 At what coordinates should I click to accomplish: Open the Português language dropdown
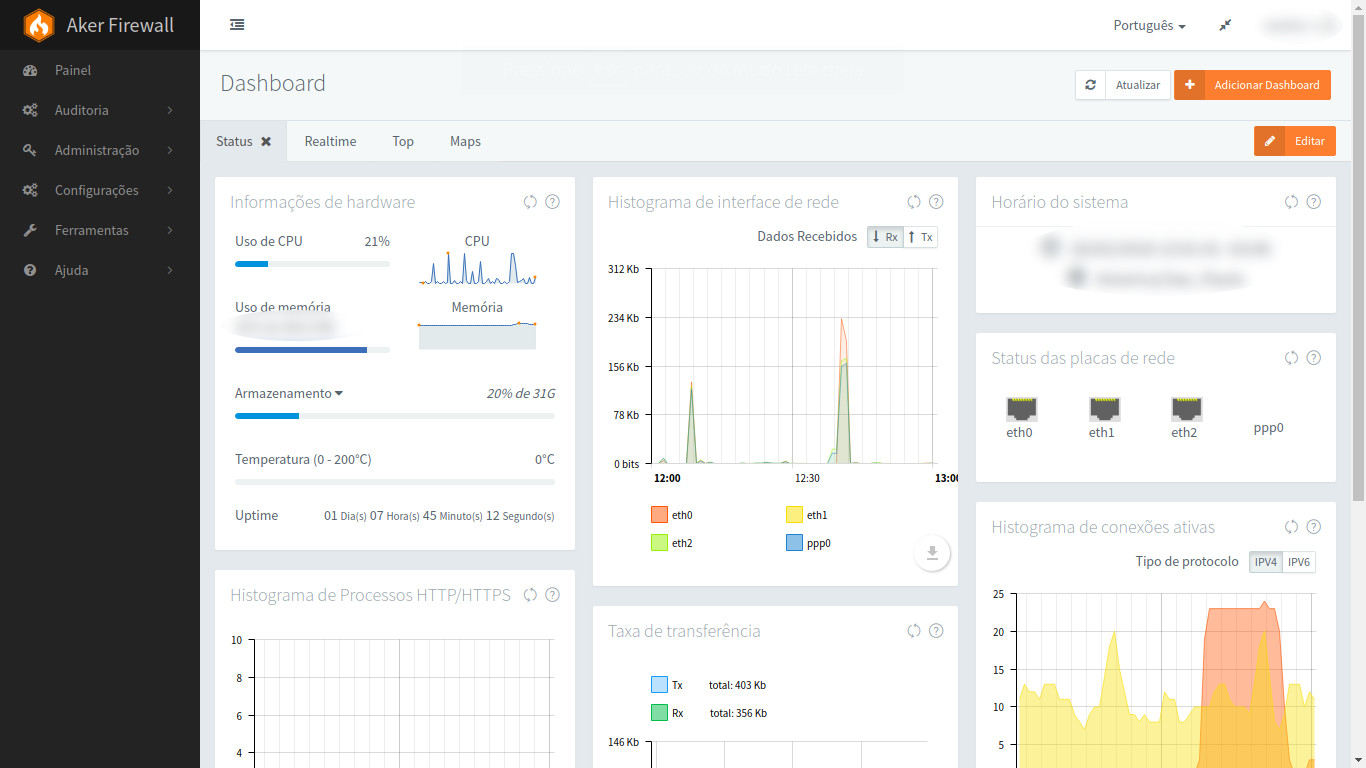pos(1149,26)
